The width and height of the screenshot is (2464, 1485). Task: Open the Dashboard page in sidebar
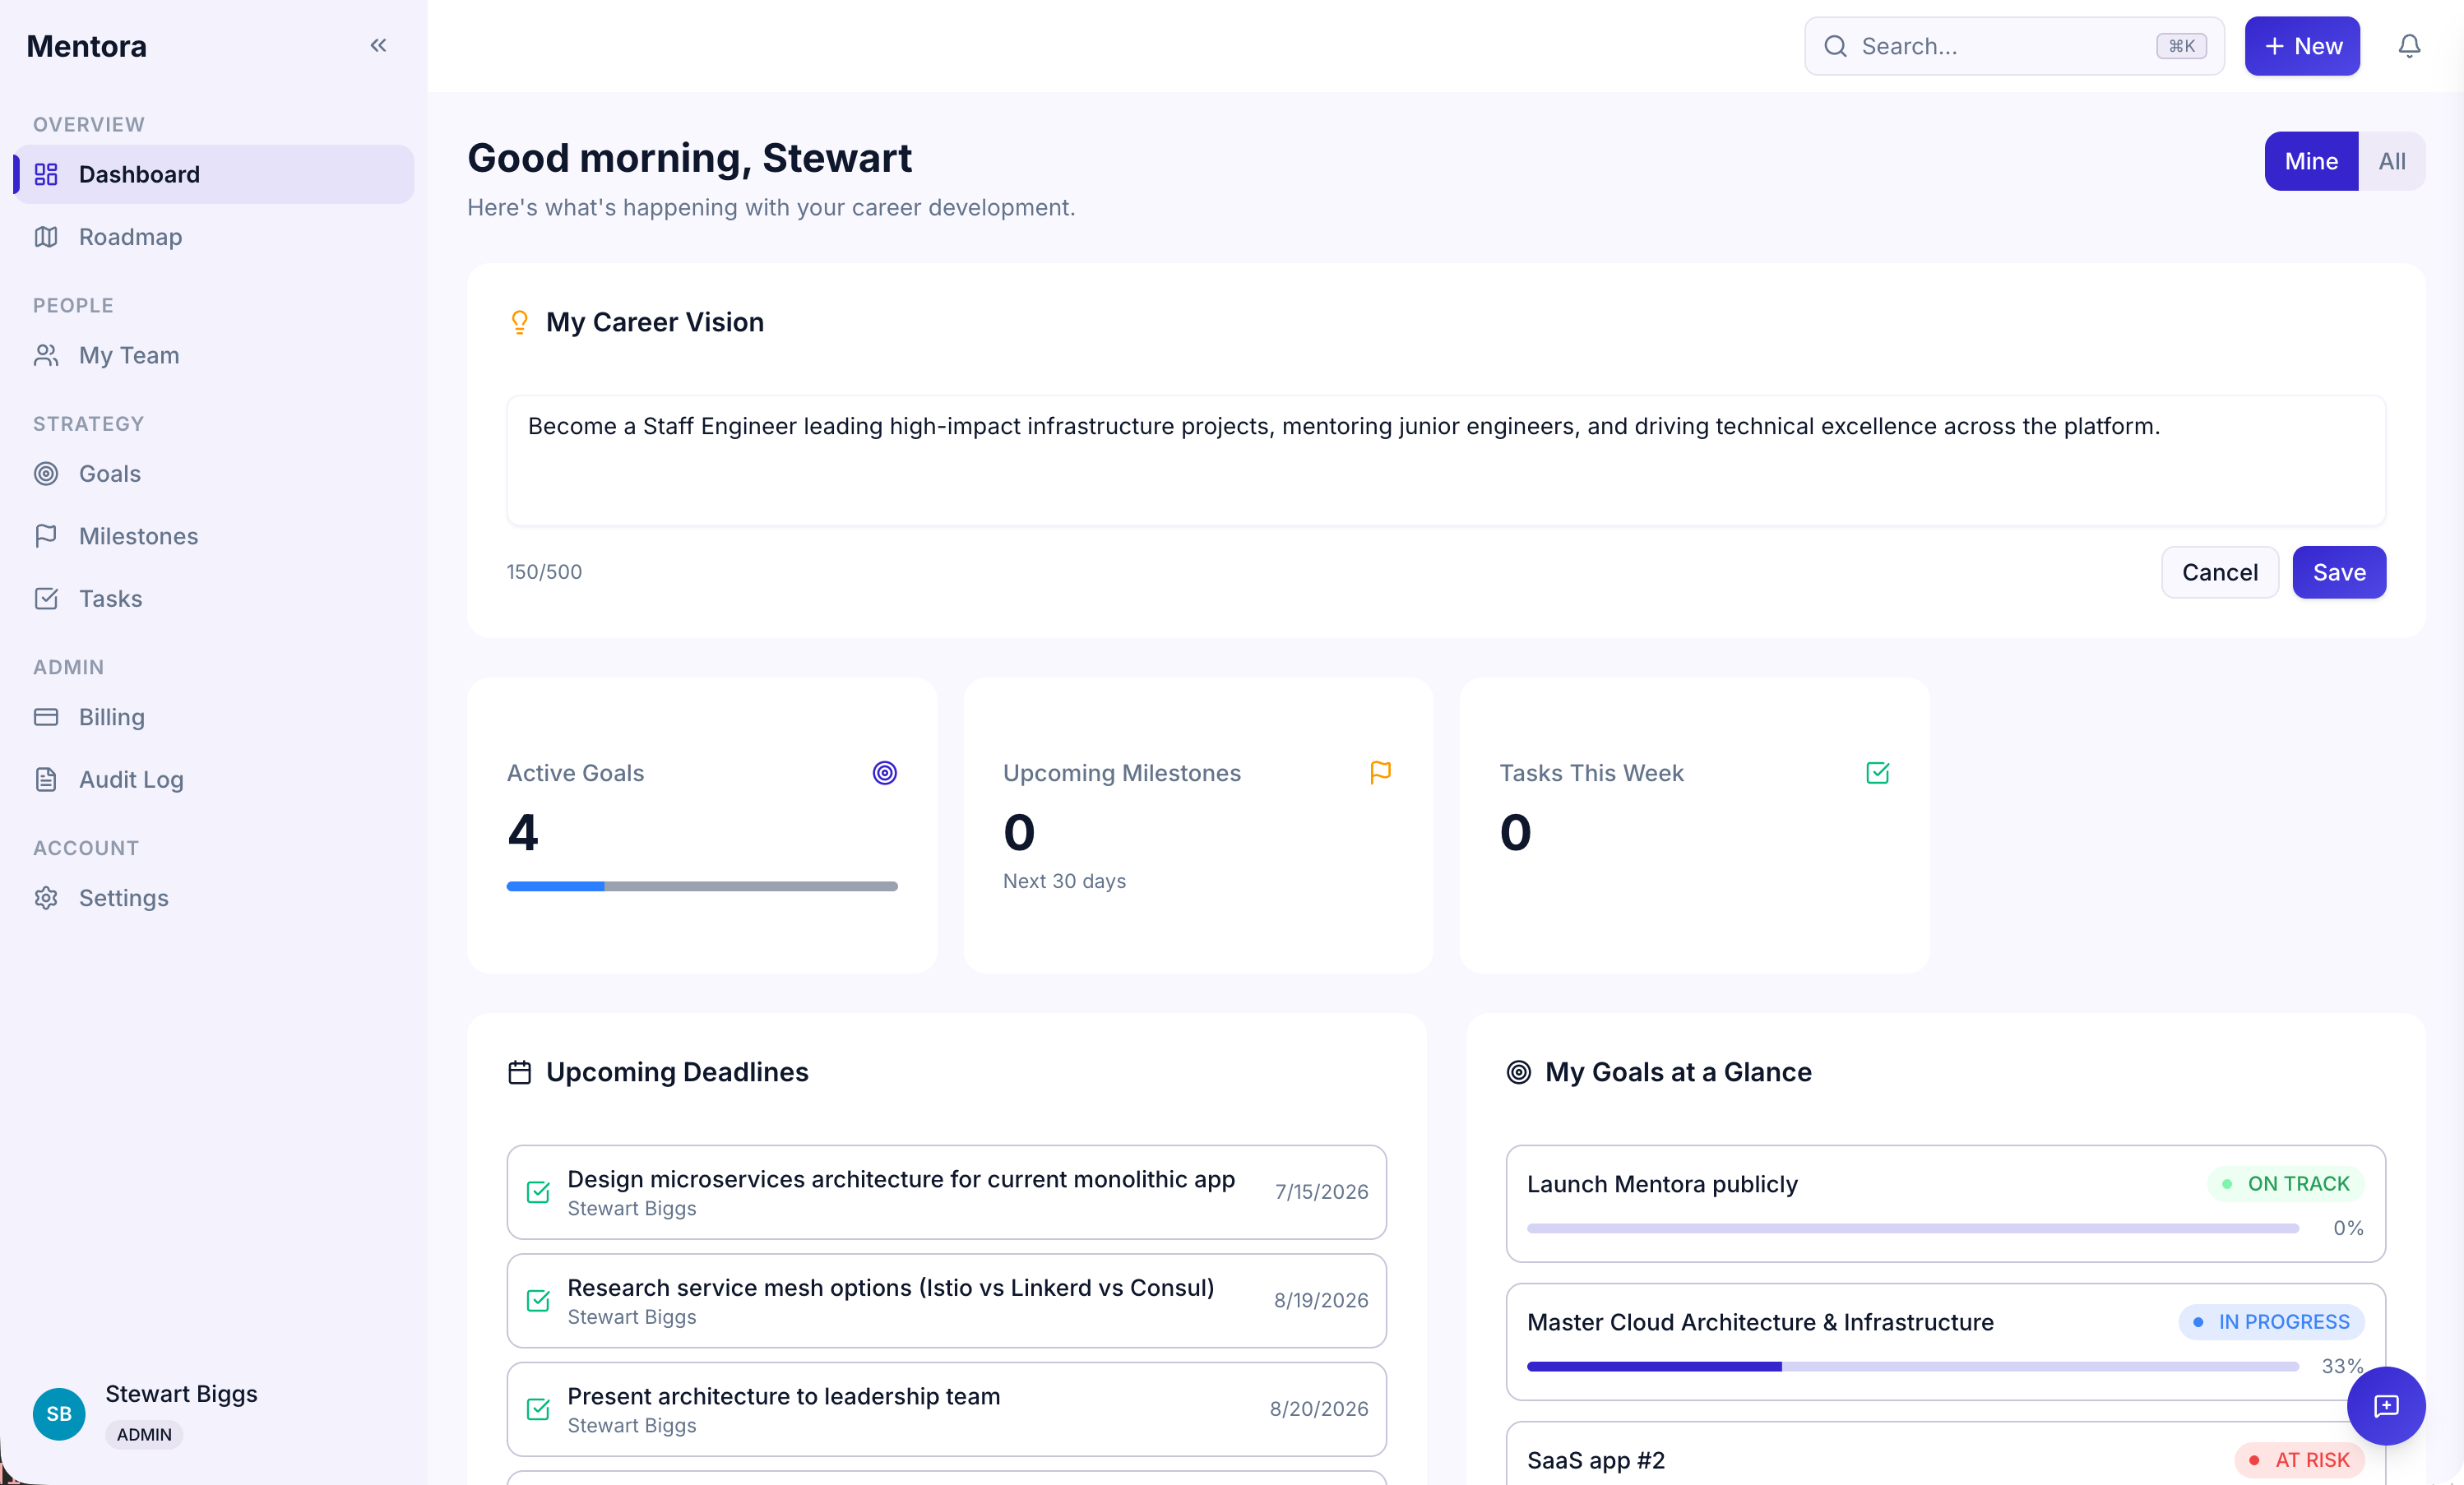coord(214,174)
